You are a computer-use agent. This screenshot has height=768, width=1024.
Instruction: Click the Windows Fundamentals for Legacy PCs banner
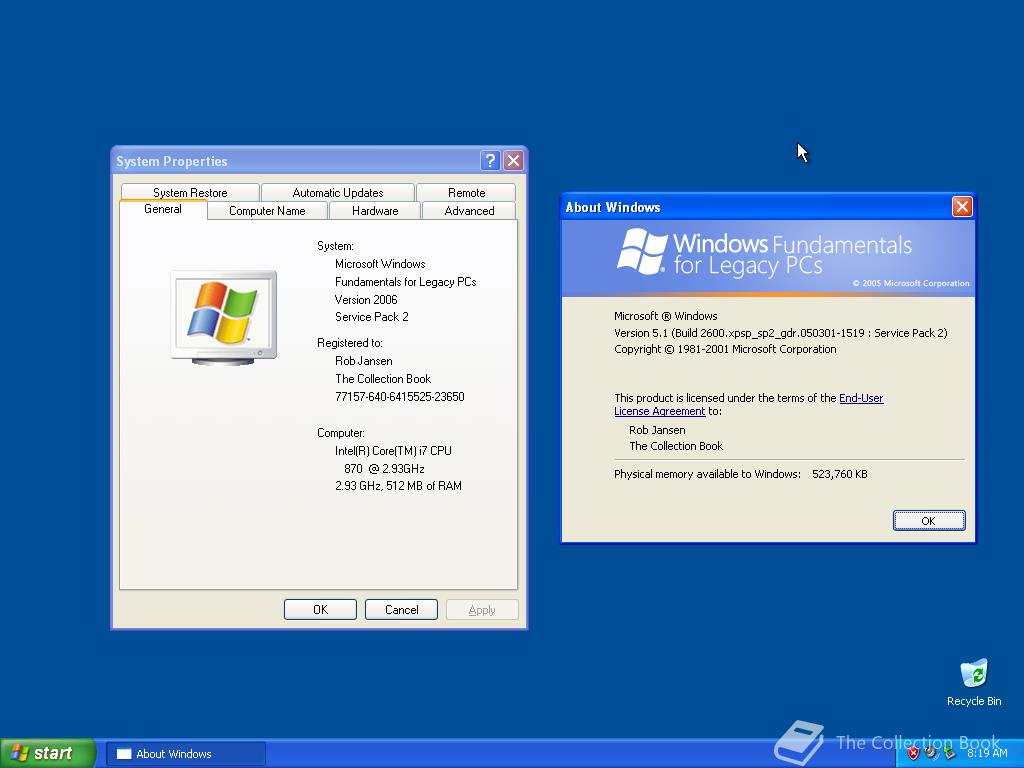tap(768, 258)
